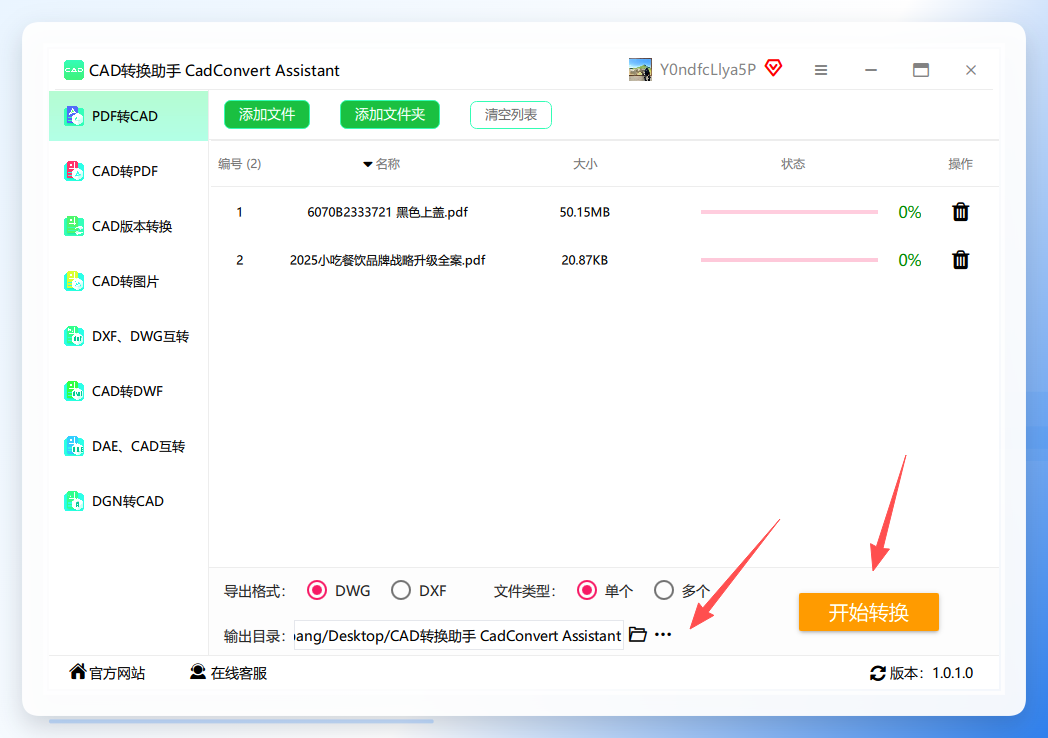The image size is (1048, 738).
Task: Click the user avatar thumbnail
Action: (x=640, y=70)
